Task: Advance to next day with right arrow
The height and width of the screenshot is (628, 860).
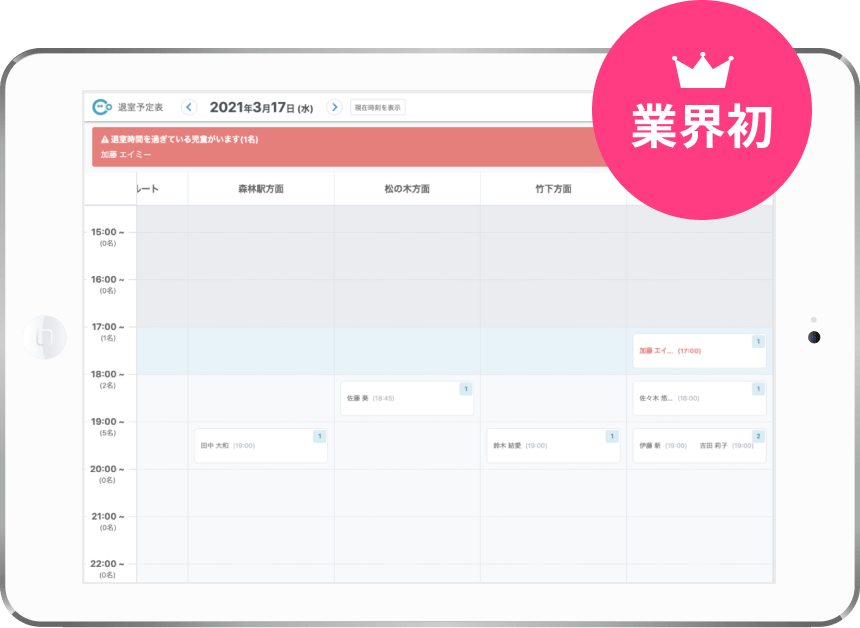Action: point(334,107)
